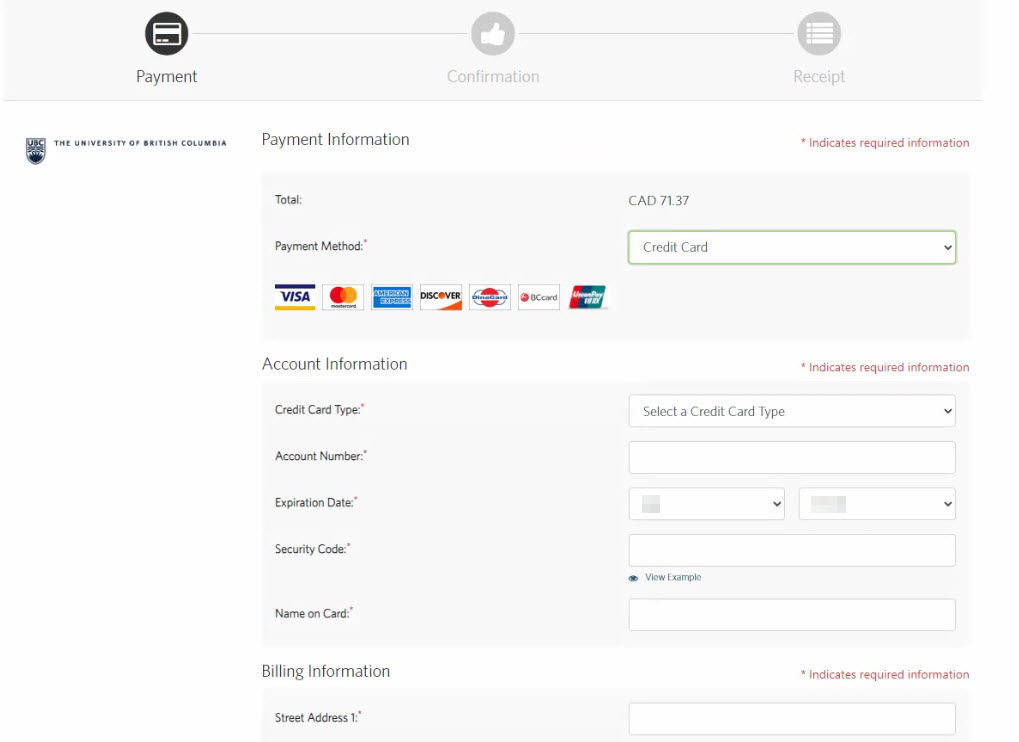Click the Discover card logo

click(x=441, y=297)
